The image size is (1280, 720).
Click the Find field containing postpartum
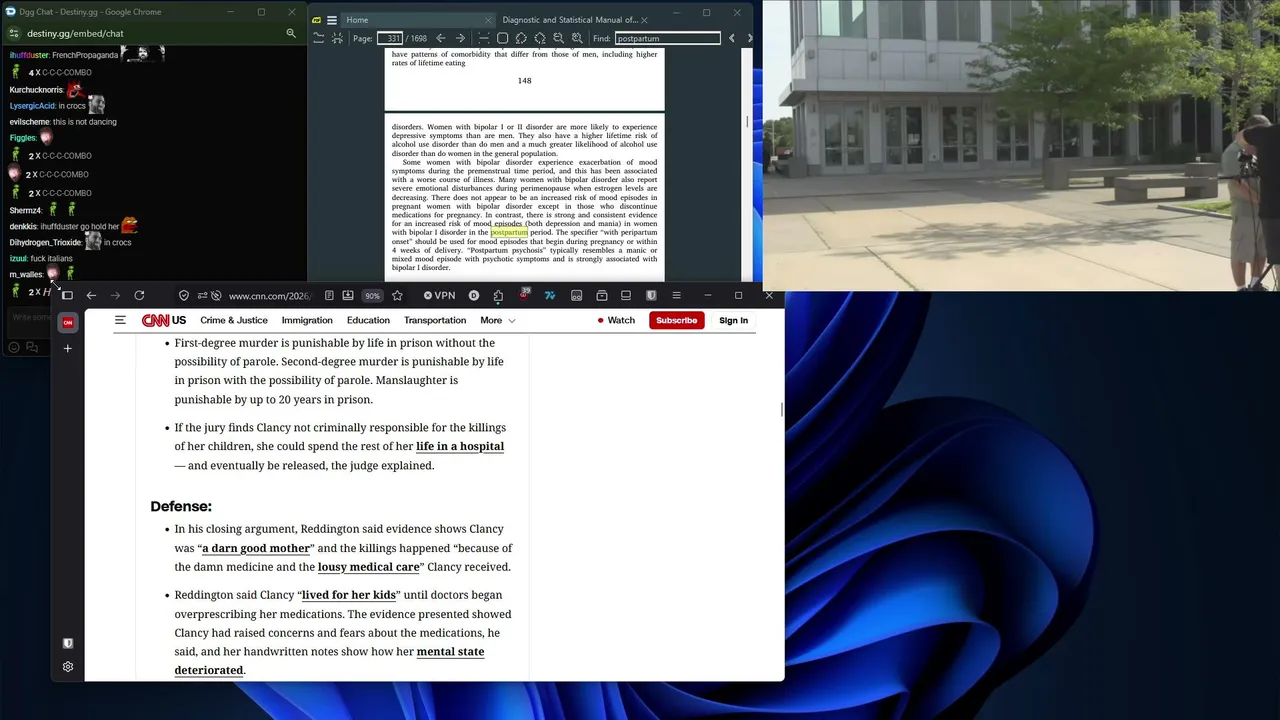(667, 38)
